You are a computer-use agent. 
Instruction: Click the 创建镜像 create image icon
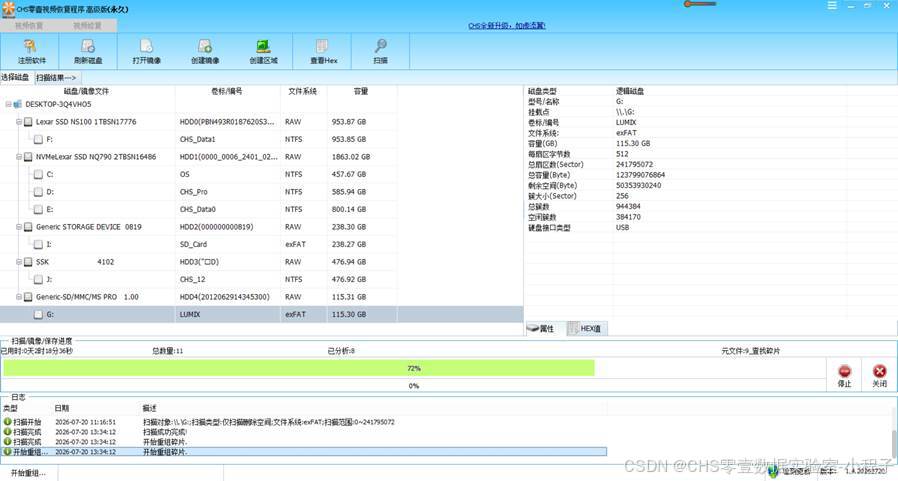(x=205, y=46)
